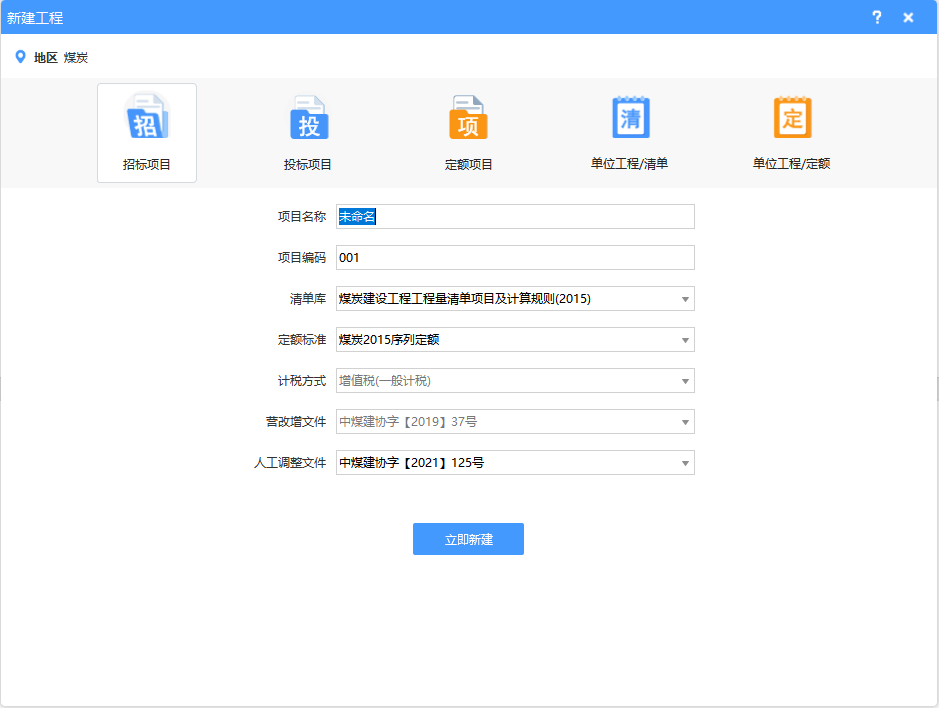Open help with the question mark icon
The height and width of the screenshot is (708, 939).
[877, 17]
